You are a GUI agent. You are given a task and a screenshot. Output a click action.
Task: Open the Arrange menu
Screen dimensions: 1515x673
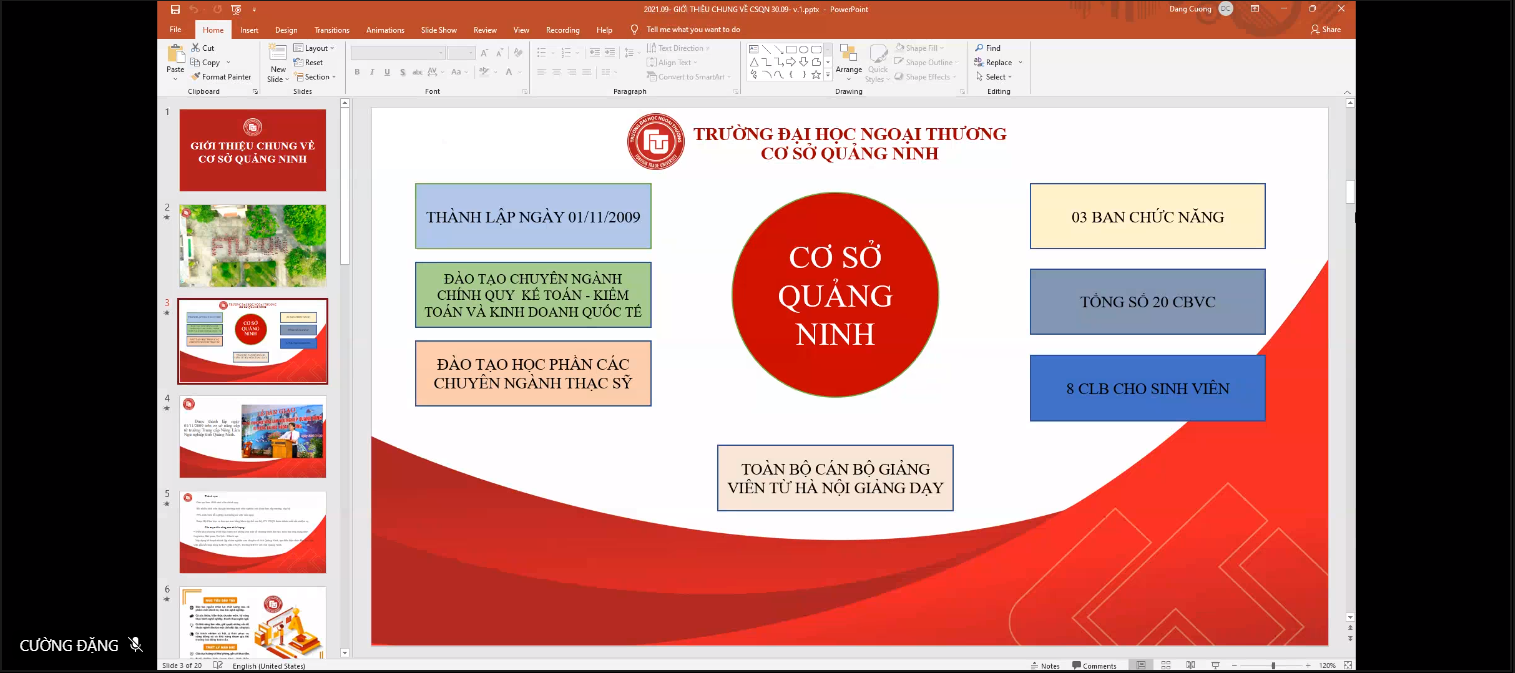click(848, 62)
